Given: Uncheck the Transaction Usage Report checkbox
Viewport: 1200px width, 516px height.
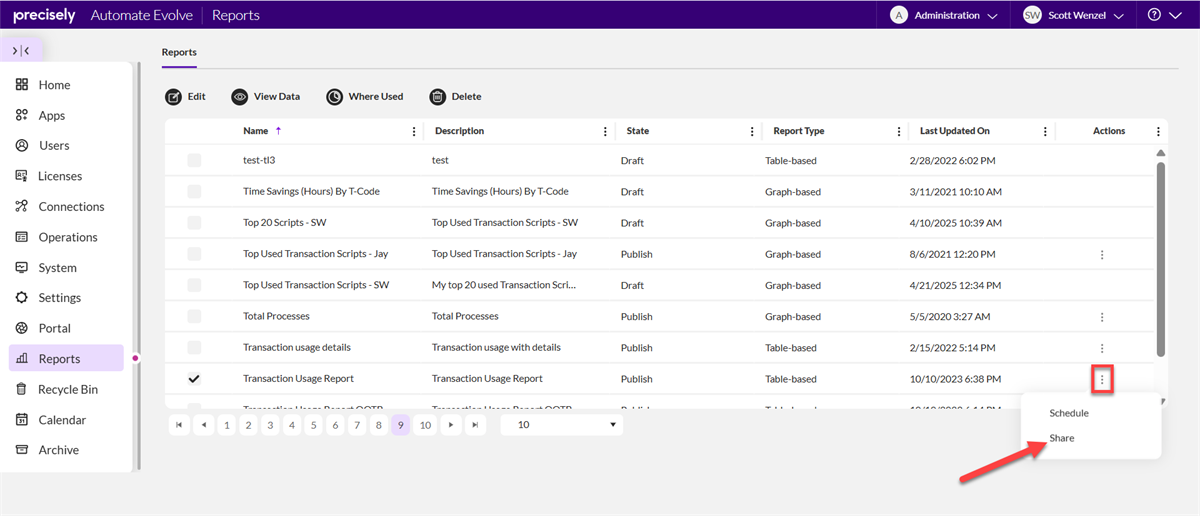Looking at the screenshot, I should coord(194,379).
